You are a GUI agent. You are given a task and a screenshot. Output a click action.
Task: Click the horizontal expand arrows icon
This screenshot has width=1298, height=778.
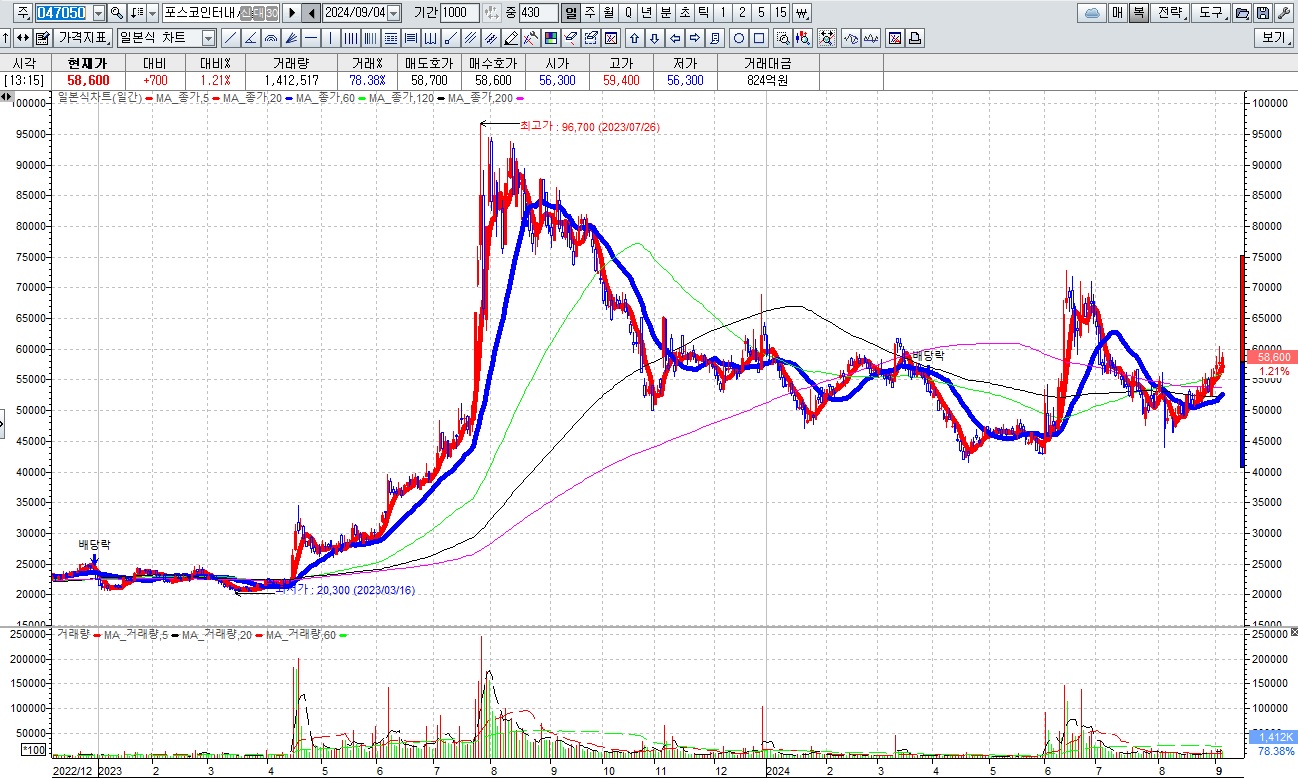22,38
